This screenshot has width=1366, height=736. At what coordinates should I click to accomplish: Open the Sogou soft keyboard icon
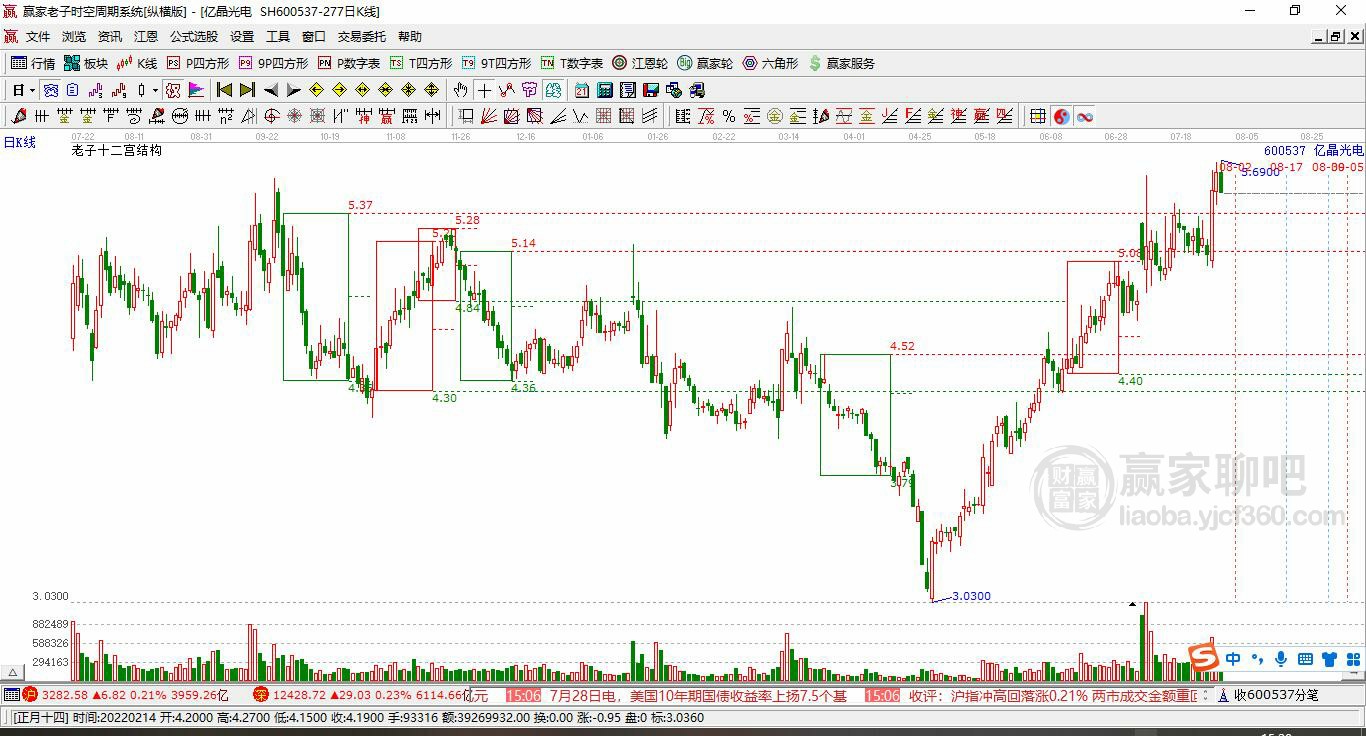pos(1305,659)
